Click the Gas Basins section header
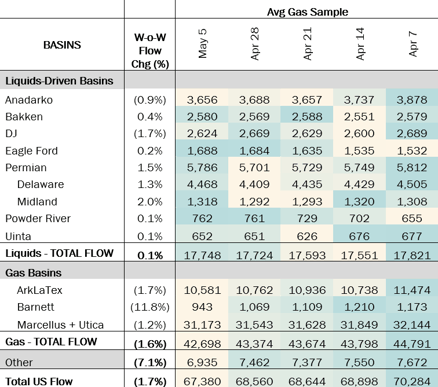Screen dimensions: 438x387 tap(33, 273)
